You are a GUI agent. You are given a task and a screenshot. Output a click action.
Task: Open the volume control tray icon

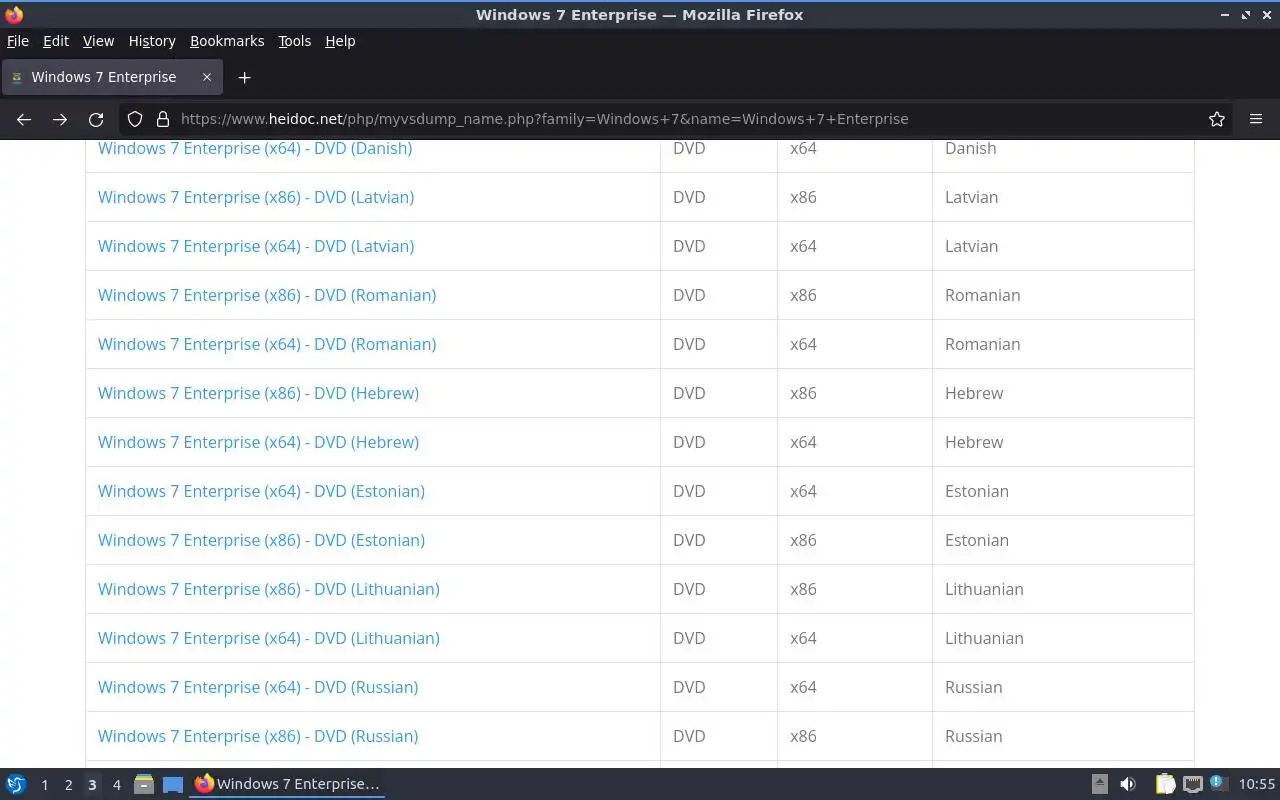[x=1128, y=784]
